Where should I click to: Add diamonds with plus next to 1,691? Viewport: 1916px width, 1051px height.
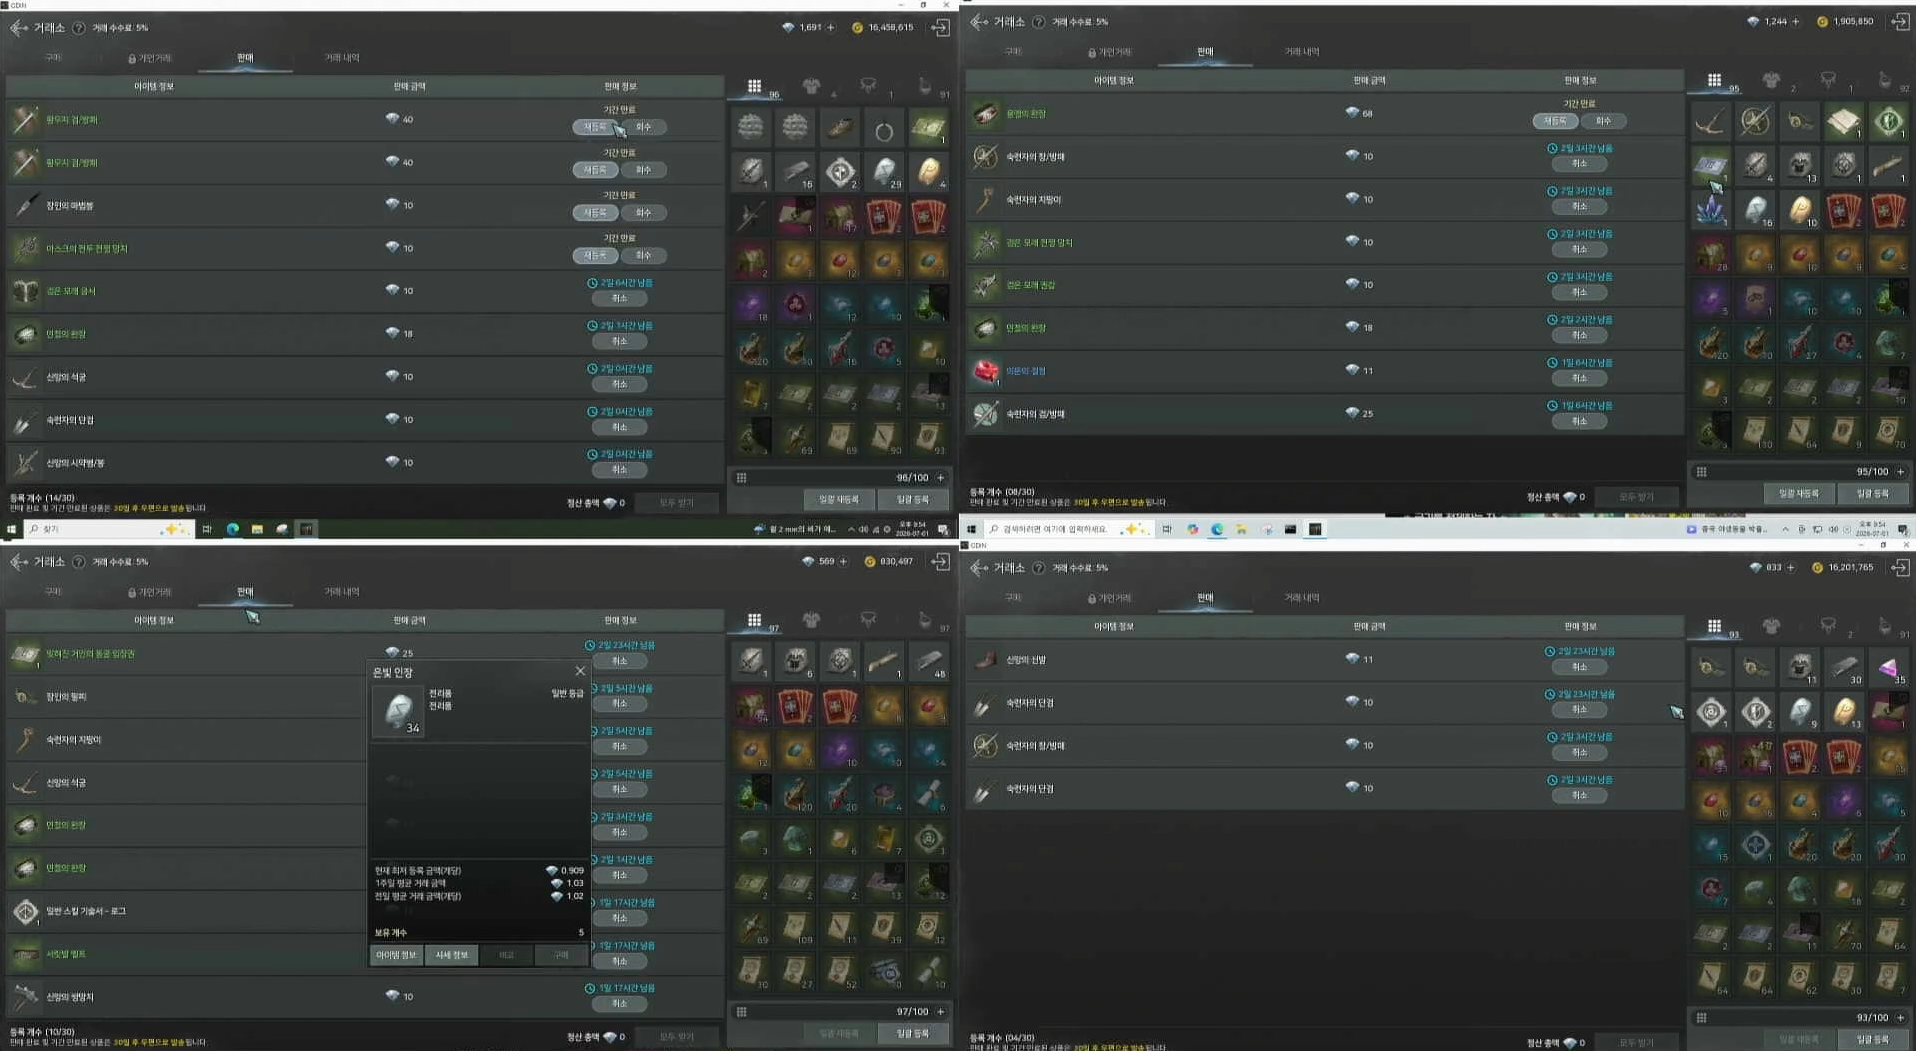pos(830,28)
